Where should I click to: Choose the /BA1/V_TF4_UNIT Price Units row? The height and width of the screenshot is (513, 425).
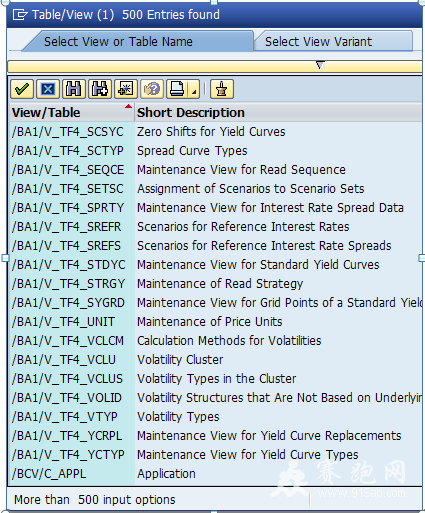[x=216, y=322]
